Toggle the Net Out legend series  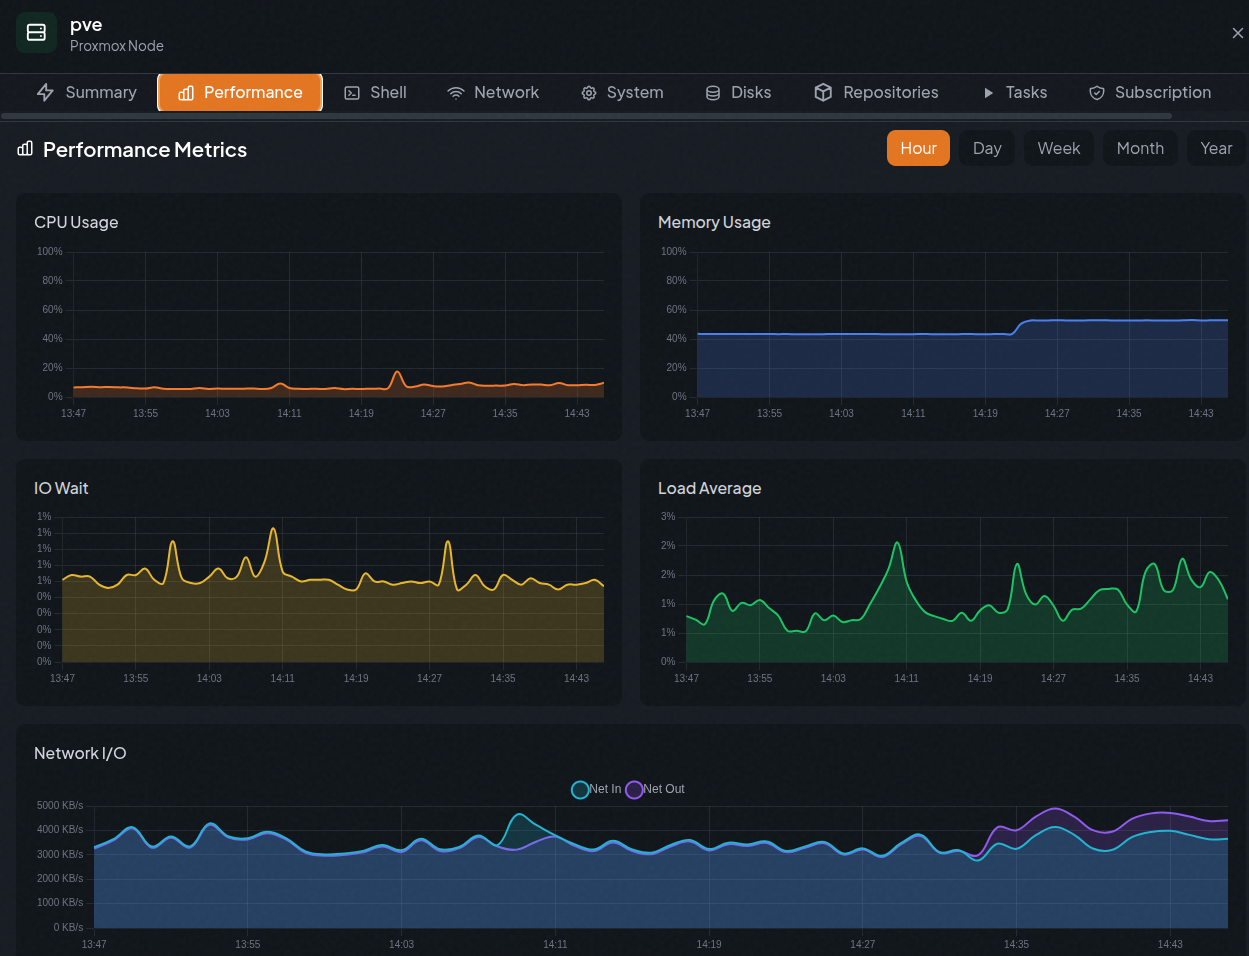(655, 789)
